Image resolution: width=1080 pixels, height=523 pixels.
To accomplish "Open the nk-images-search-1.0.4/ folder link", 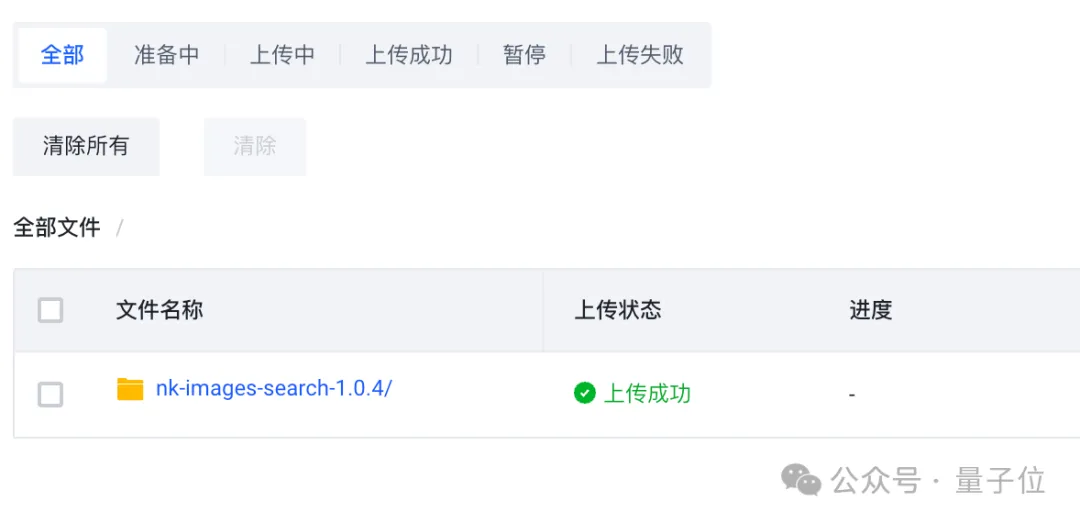I will [273, 389].
